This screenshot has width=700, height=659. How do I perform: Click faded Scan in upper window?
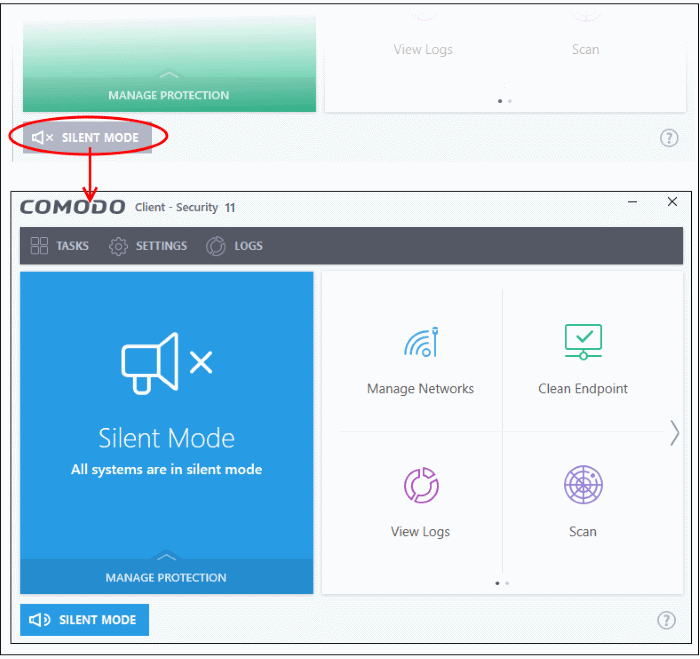point(585,50)
